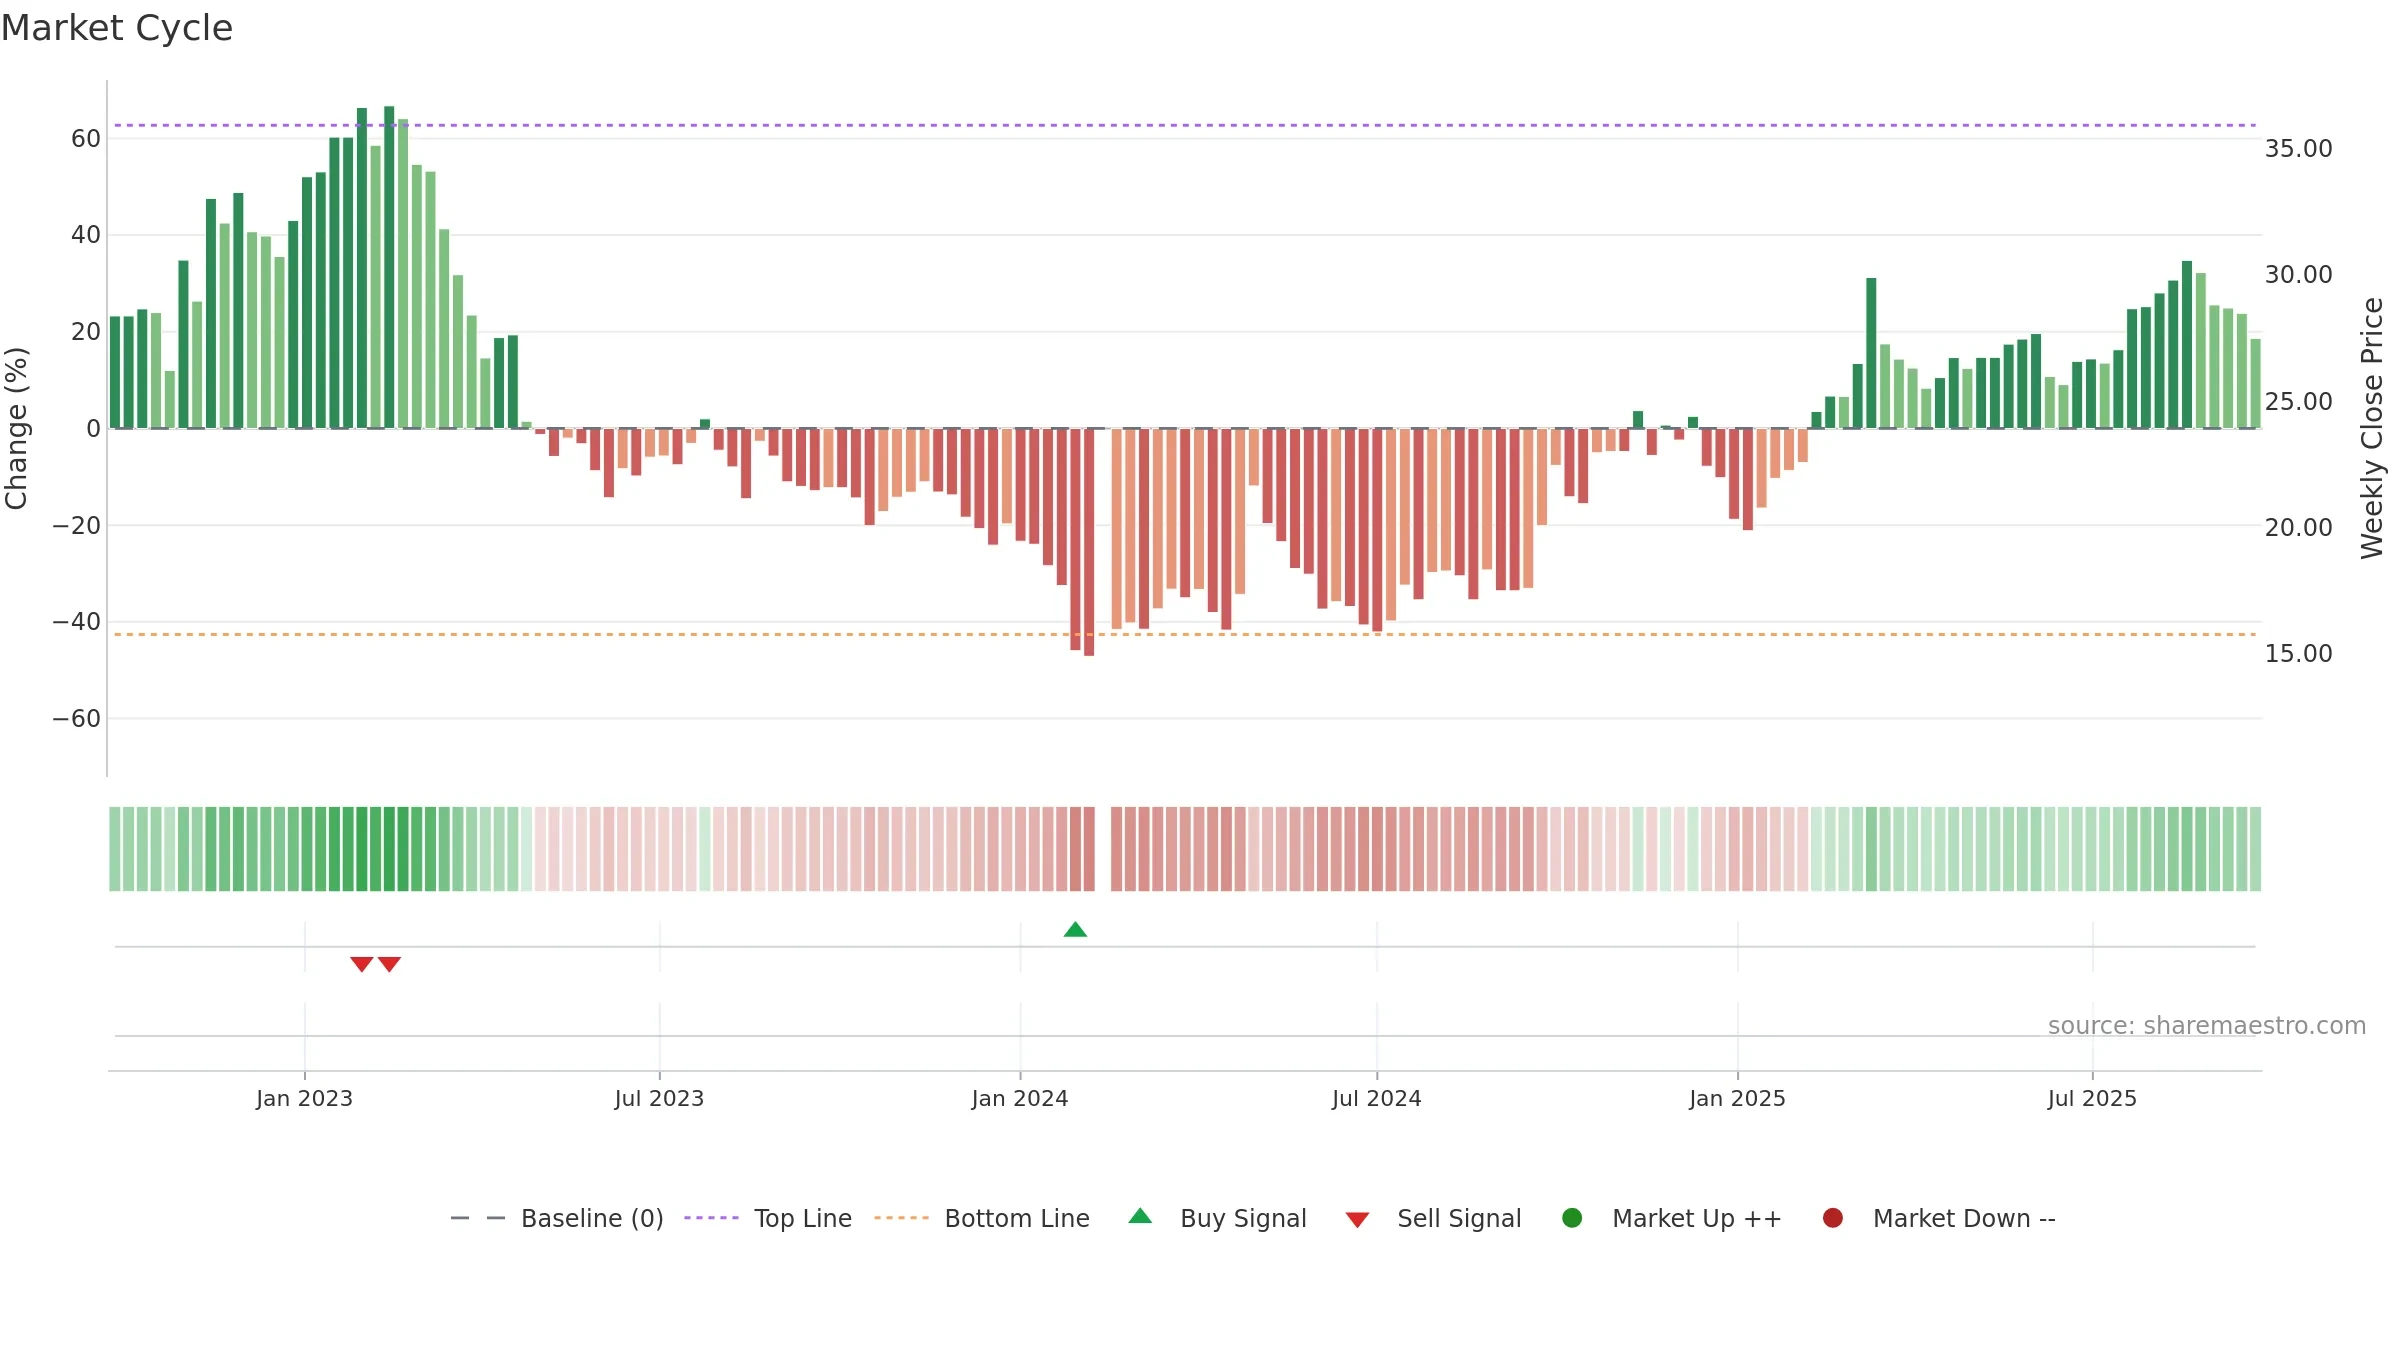2400x1350 pixels.
Task: Click the −40 change axis label
Action: (77, 622)
